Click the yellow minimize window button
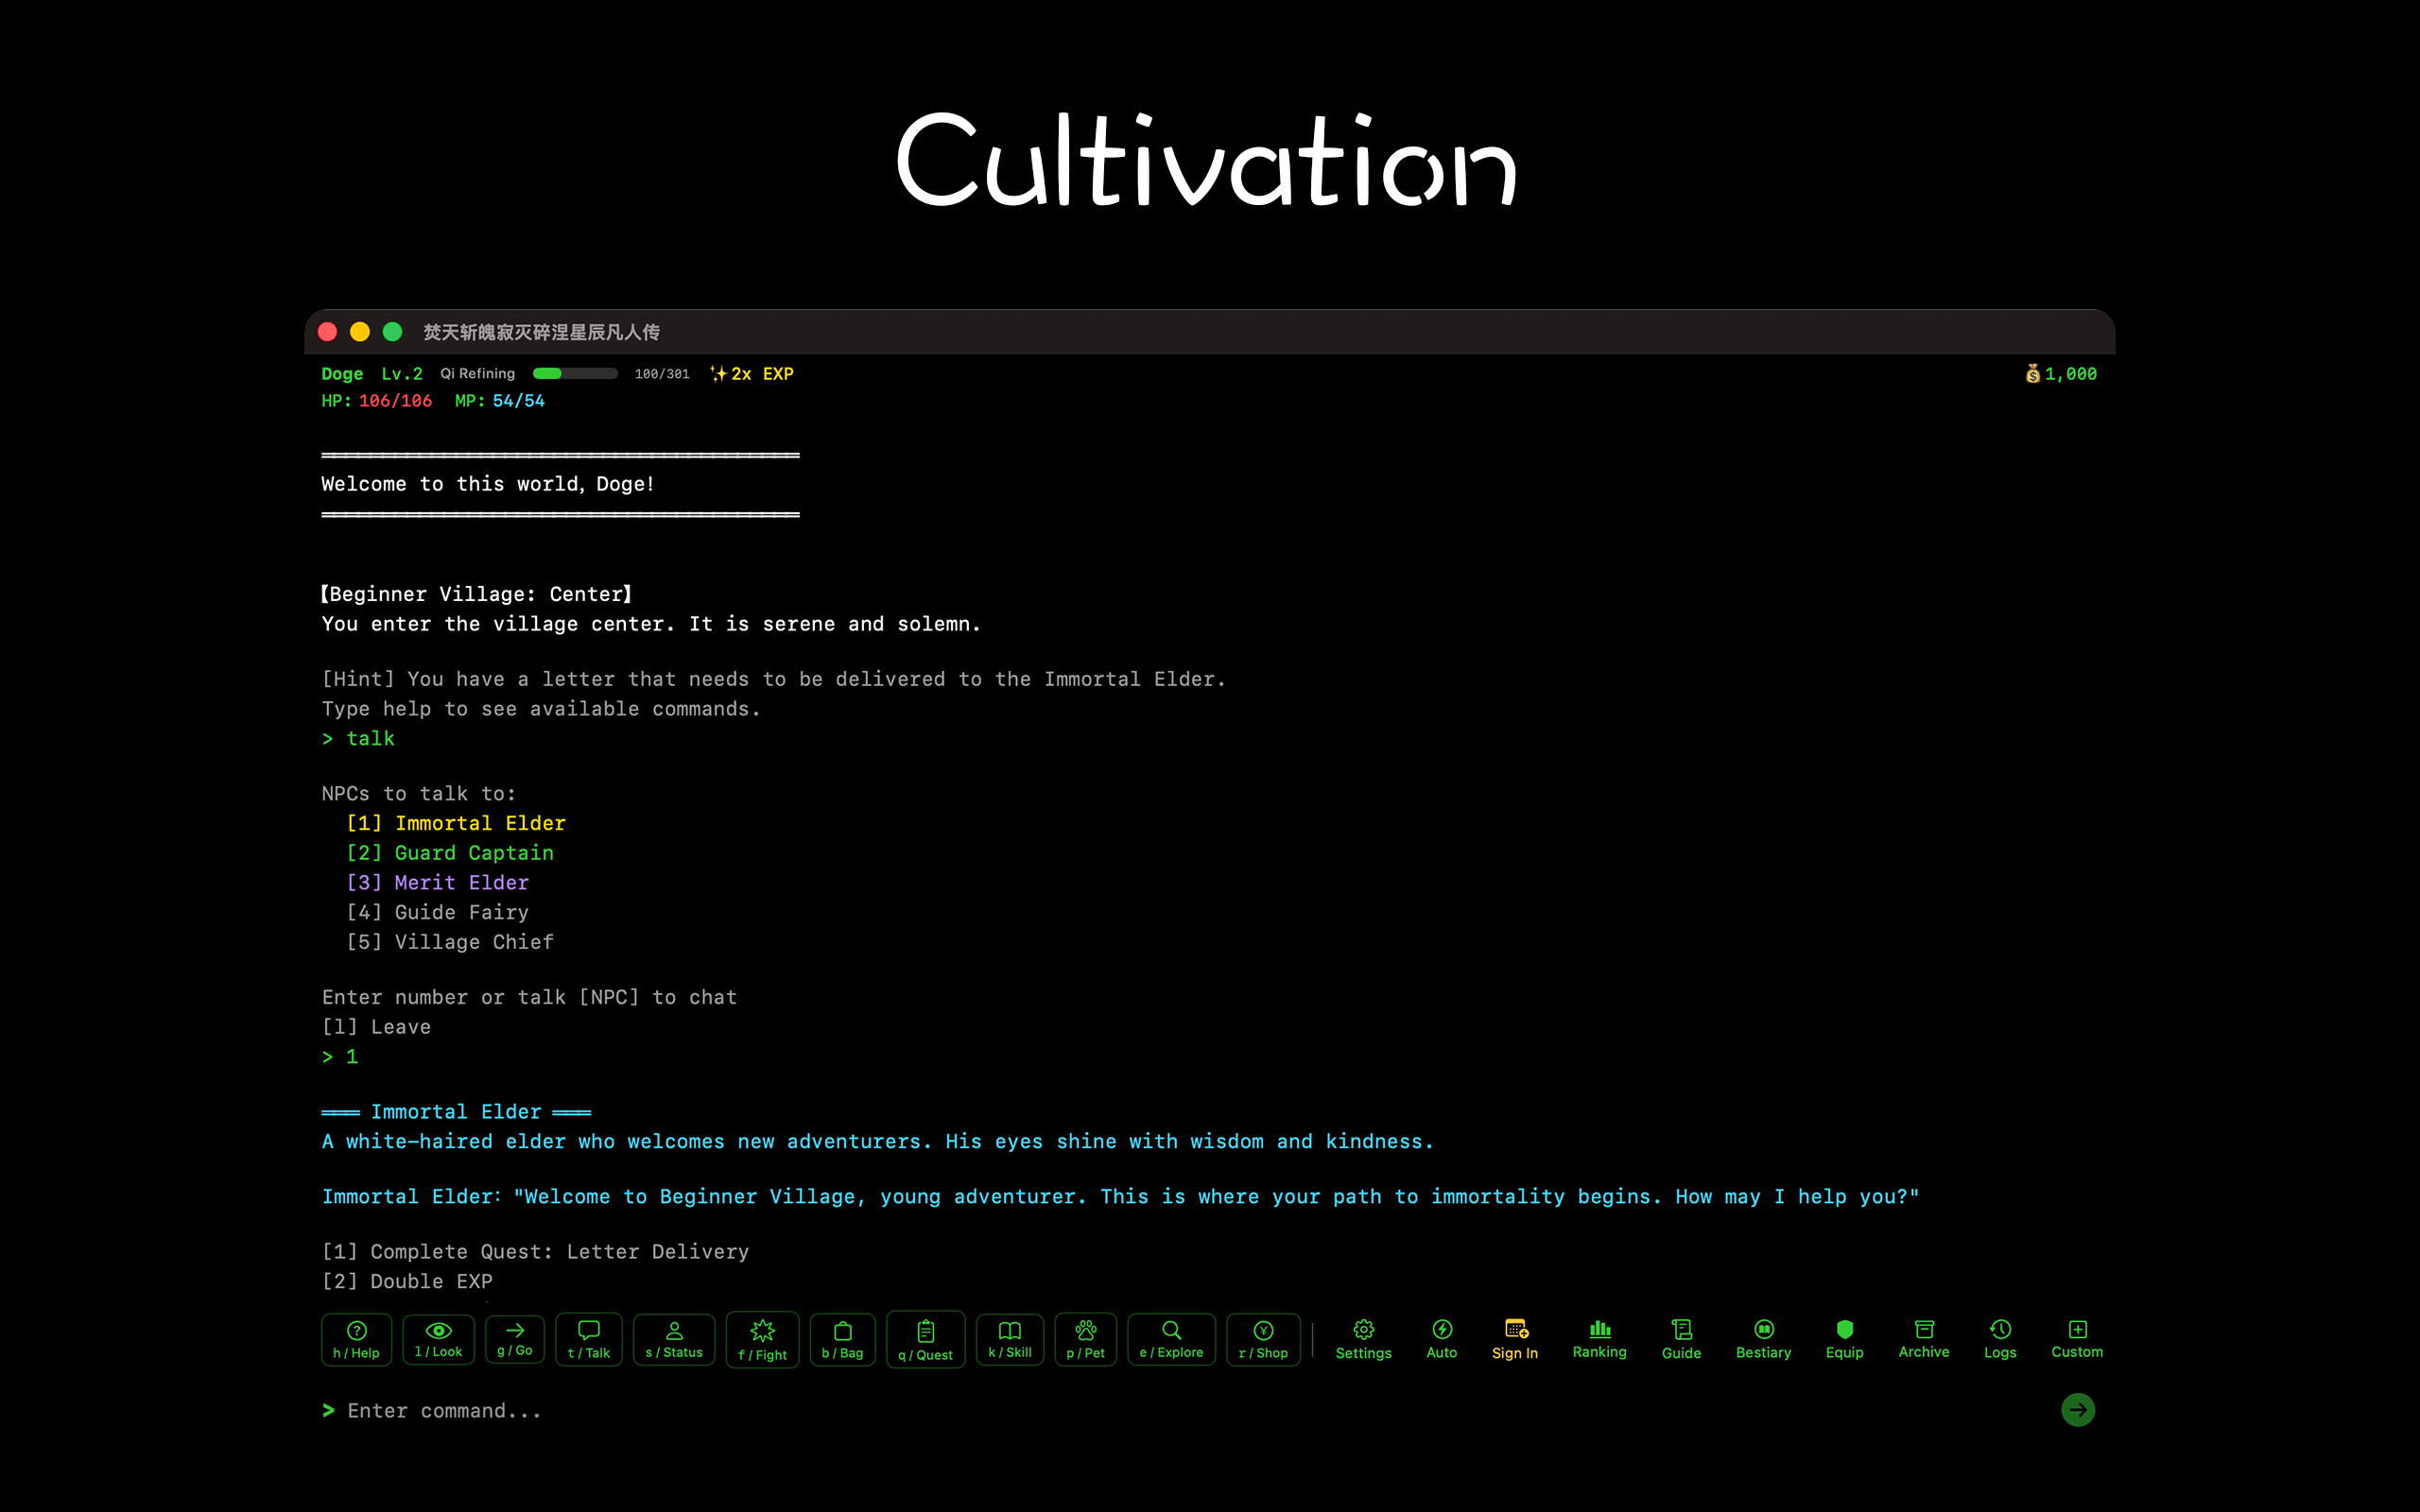Image resolution: width=2420 pixels, height=1512 pixels. 360,332
